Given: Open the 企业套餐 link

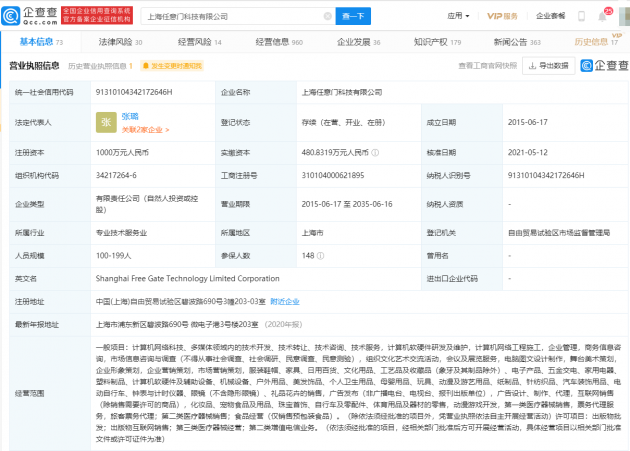Looking at the screenshot, I should tap(550, 16).
